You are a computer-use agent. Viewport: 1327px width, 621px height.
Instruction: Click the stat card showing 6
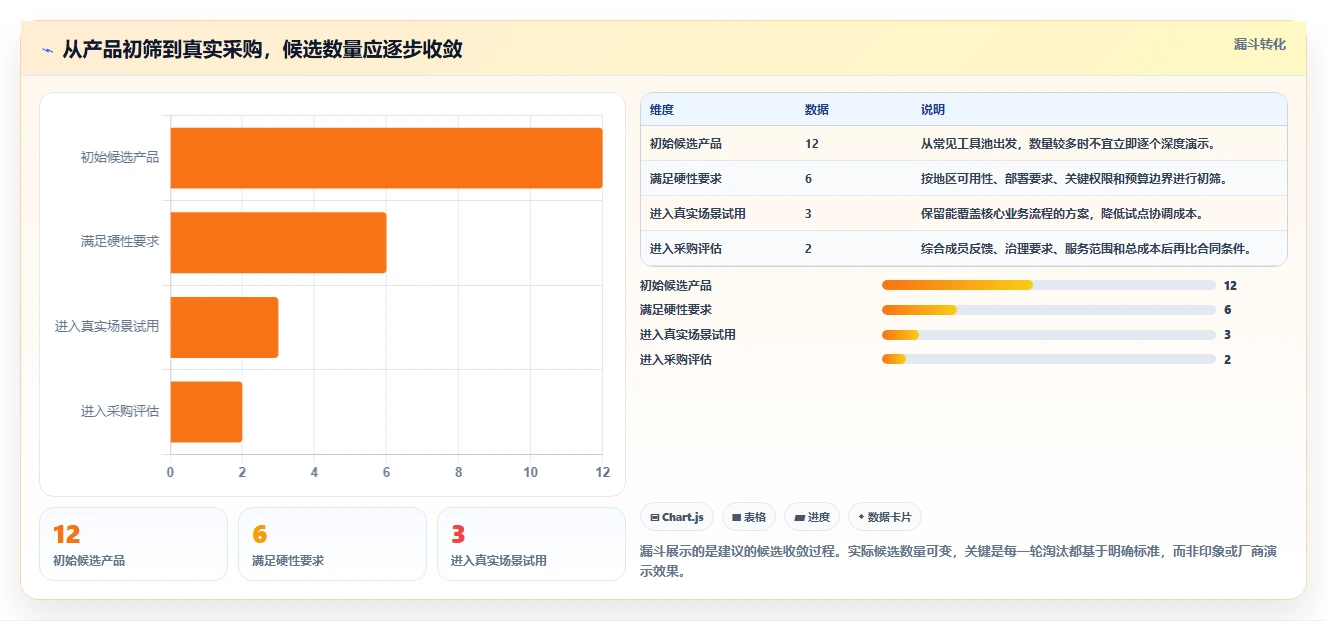(332, 544)
